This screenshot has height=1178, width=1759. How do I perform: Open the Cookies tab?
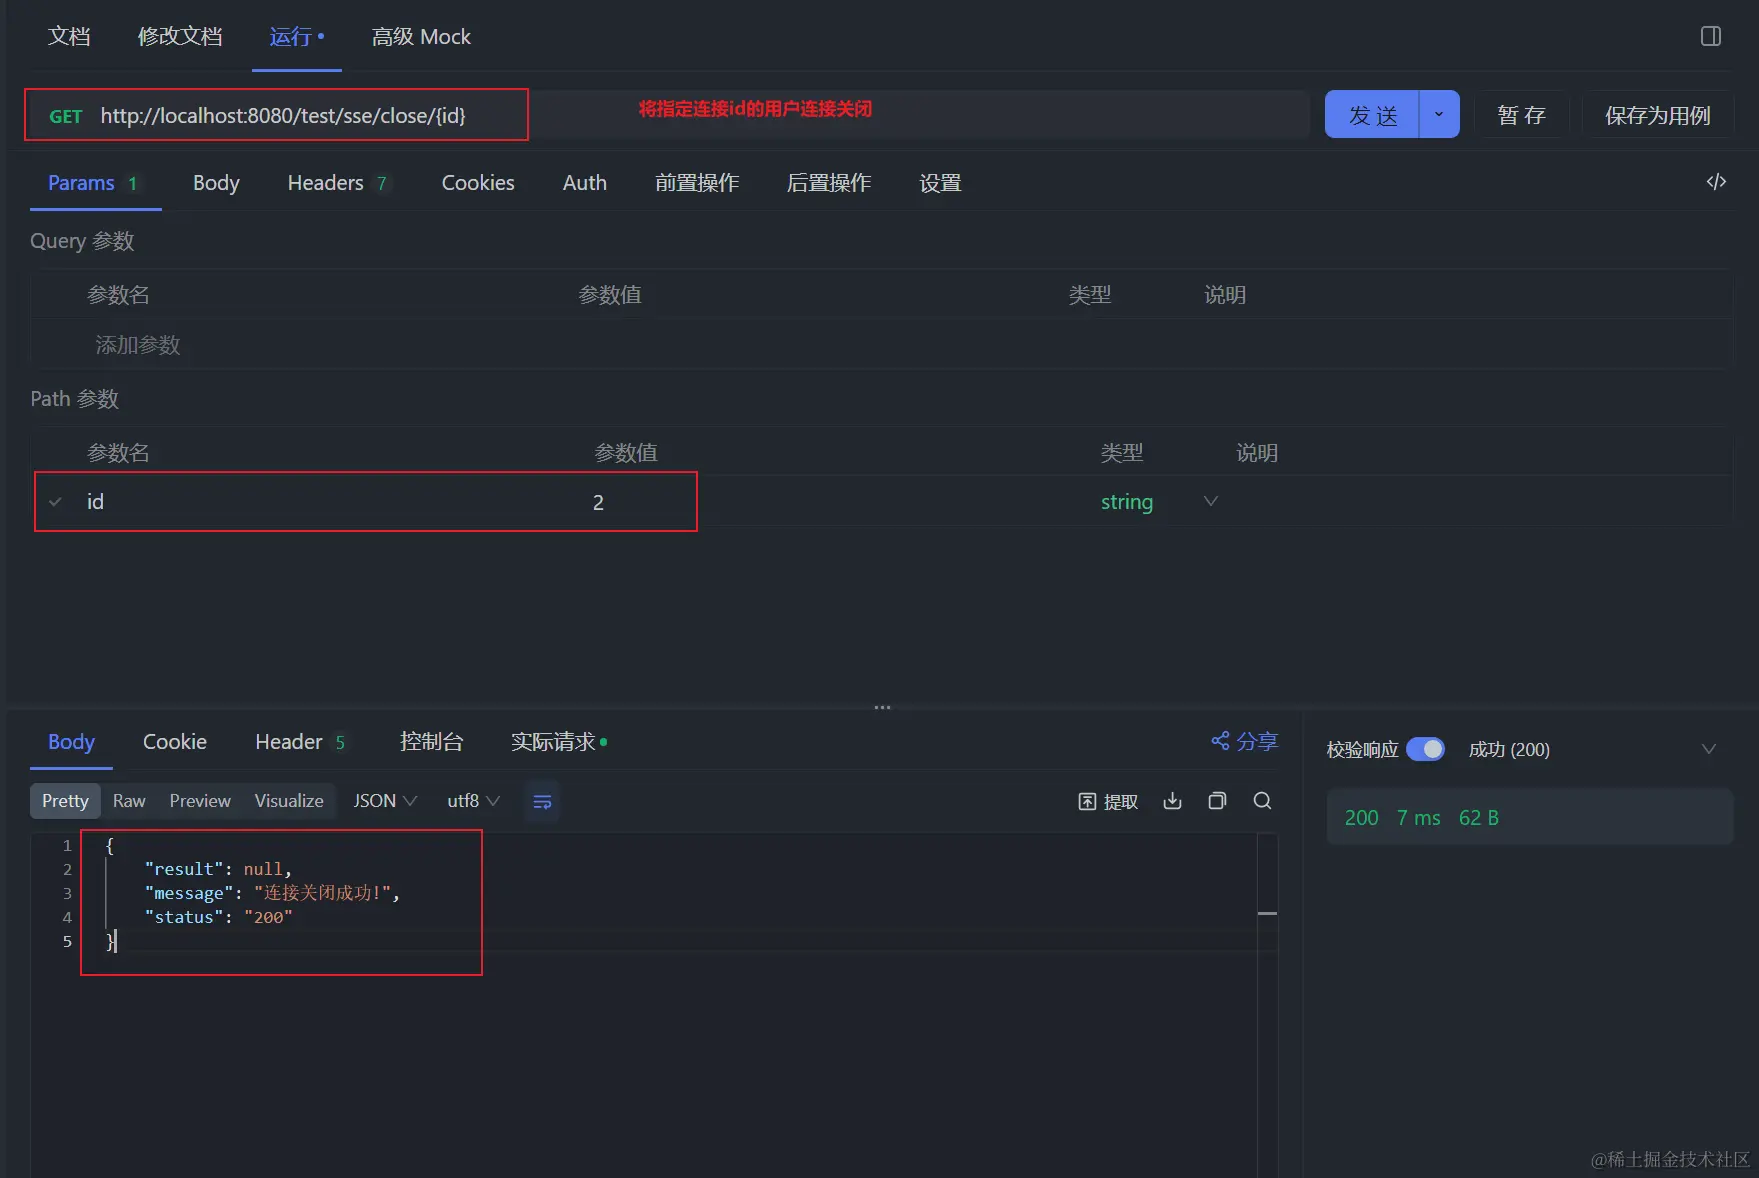(478, 183)
